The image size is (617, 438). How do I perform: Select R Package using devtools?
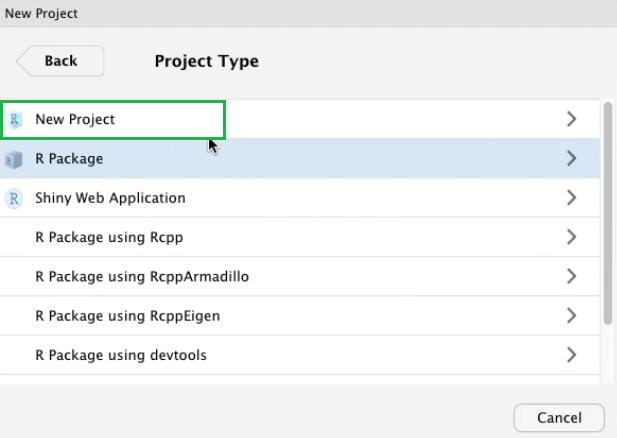[121, 354]
